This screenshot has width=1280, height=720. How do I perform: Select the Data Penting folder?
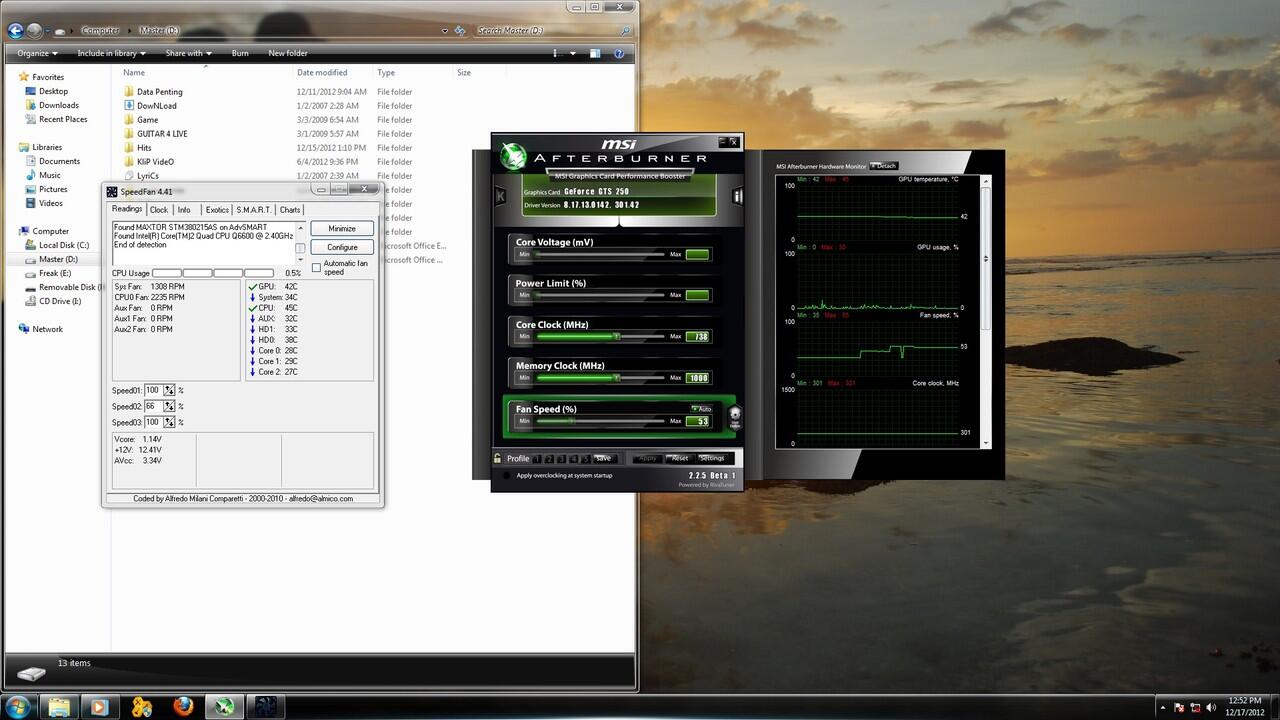click(x=160, y=91)
